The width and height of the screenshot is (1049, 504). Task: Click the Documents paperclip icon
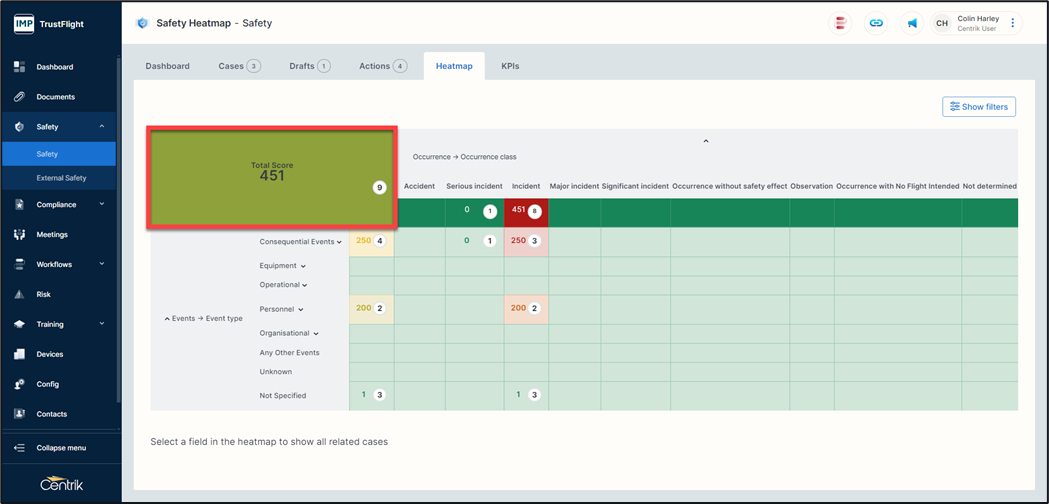(19, 97)
